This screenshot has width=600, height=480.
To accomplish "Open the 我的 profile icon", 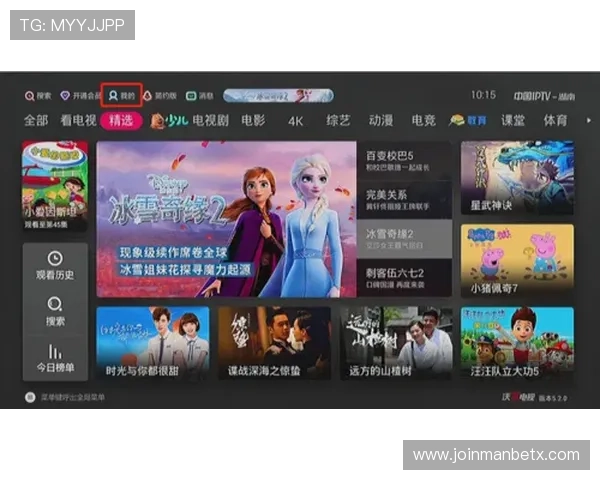I will (113, 95).
